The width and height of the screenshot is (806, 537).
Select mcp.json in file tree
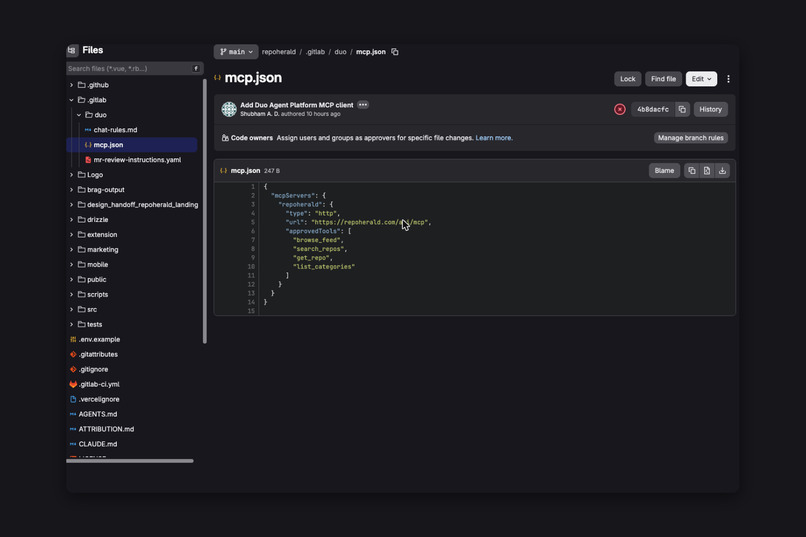point(132,145)
